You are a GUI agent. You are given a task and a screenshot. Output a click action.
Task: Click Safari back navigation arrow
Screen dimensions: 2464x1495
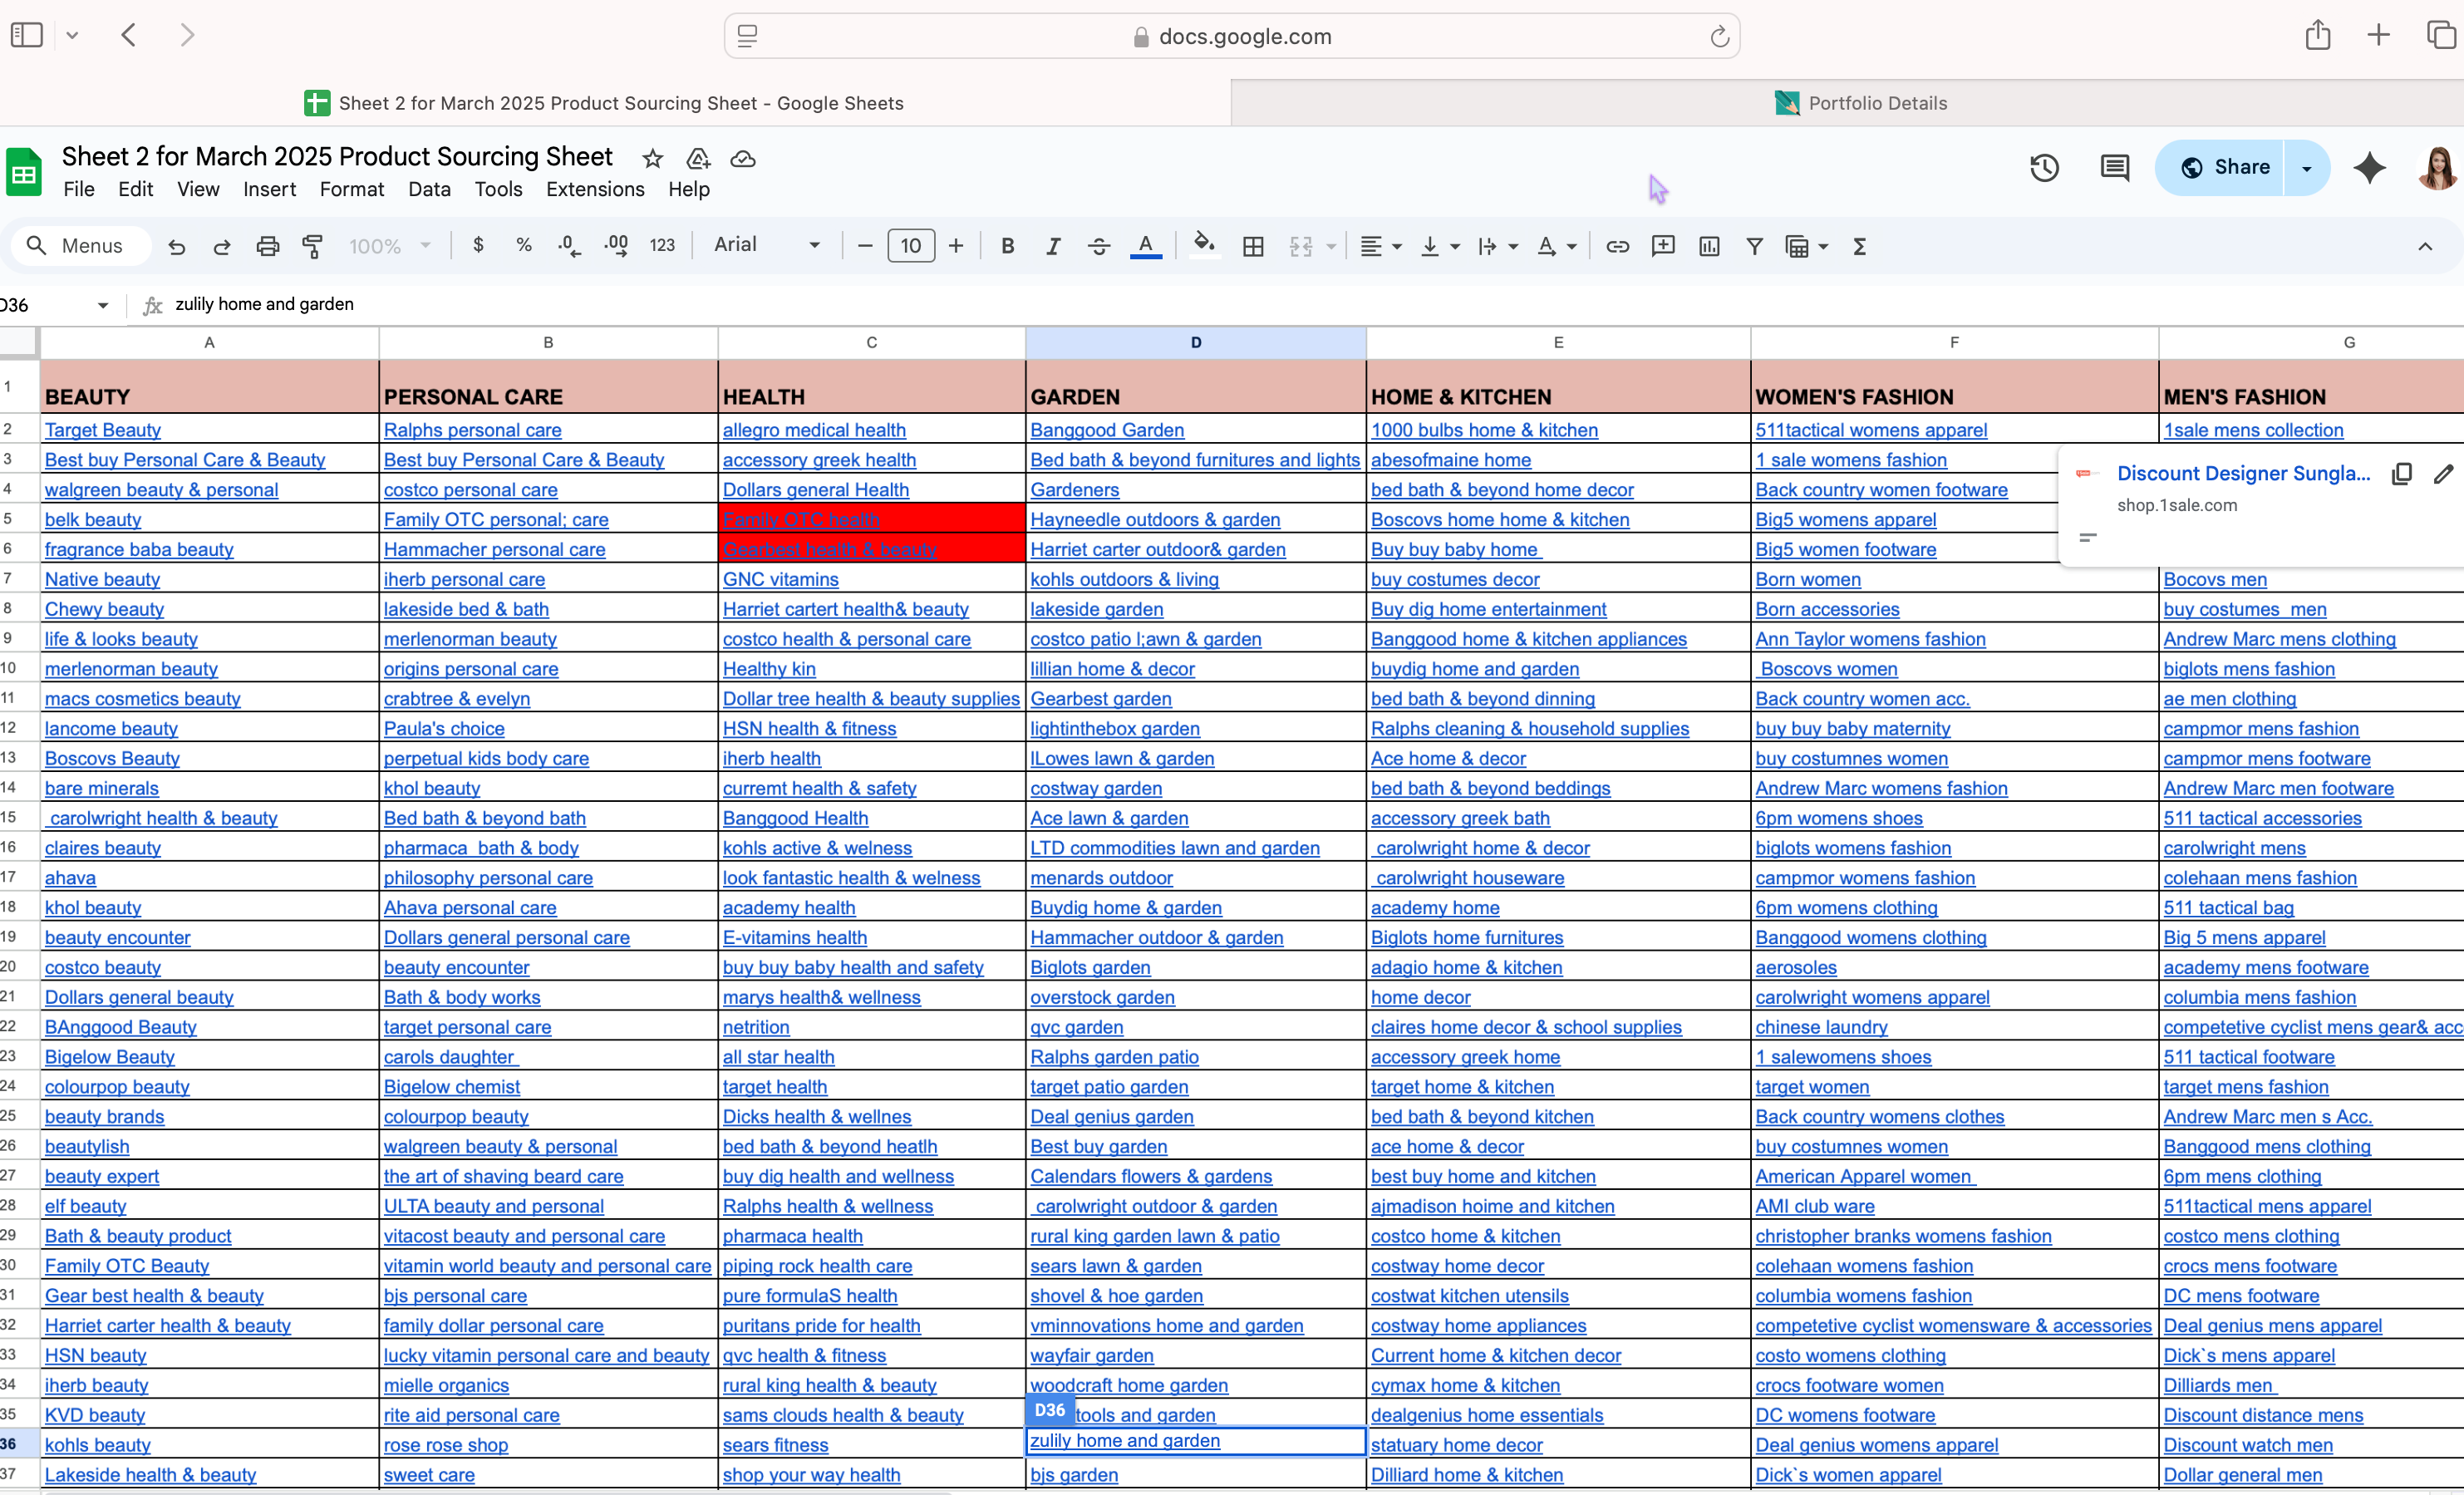(x=129, y=35)
